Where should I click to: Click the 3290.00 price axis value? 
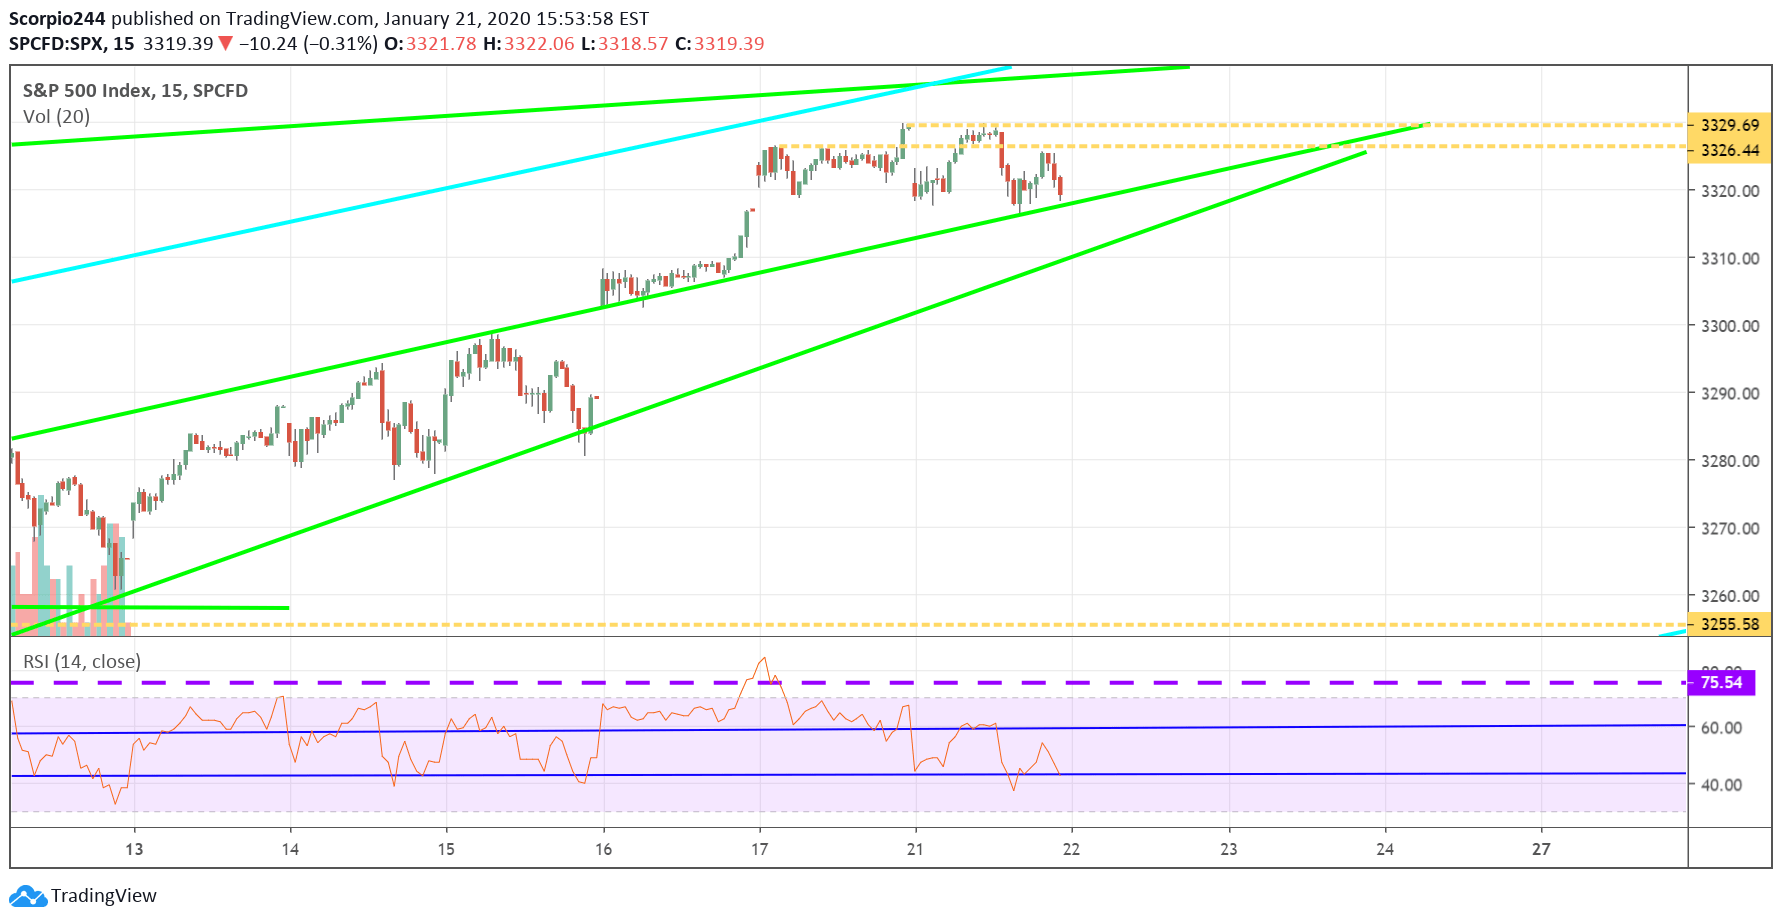[1730, 394]
